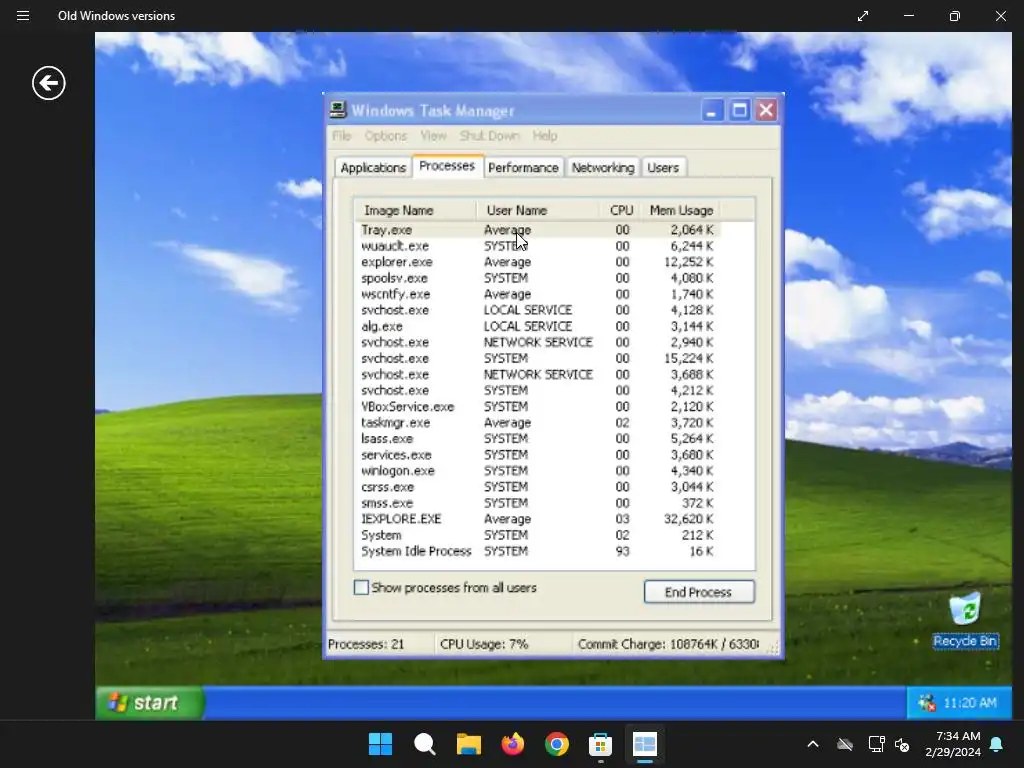The width and height of the screenshot is (1024, 768).
Task: Launch Firefox from the taskbar
Action: (x=513, y=744)
